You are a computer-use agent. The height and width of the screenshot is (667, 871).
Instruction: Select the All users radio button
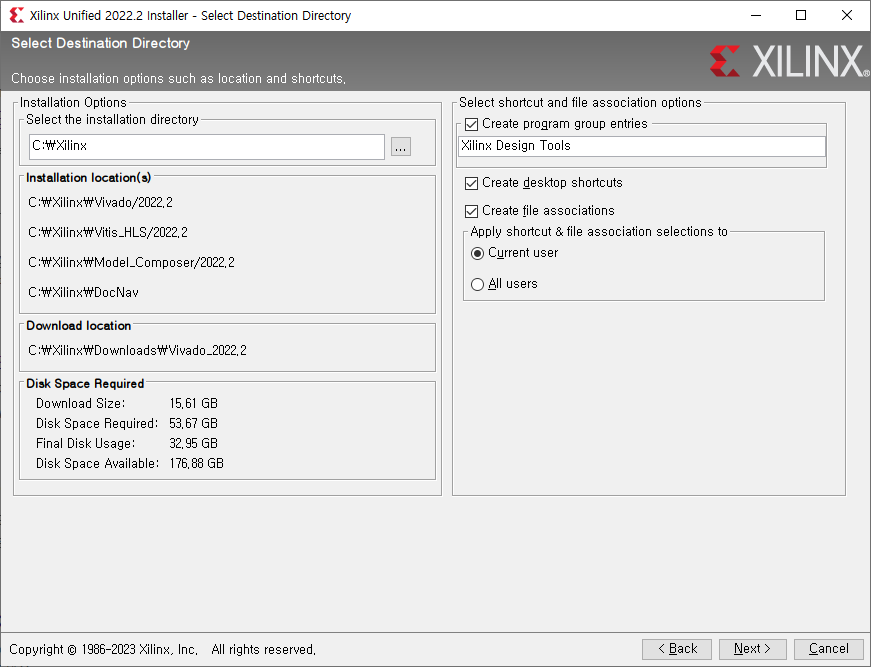click(477, 284)
